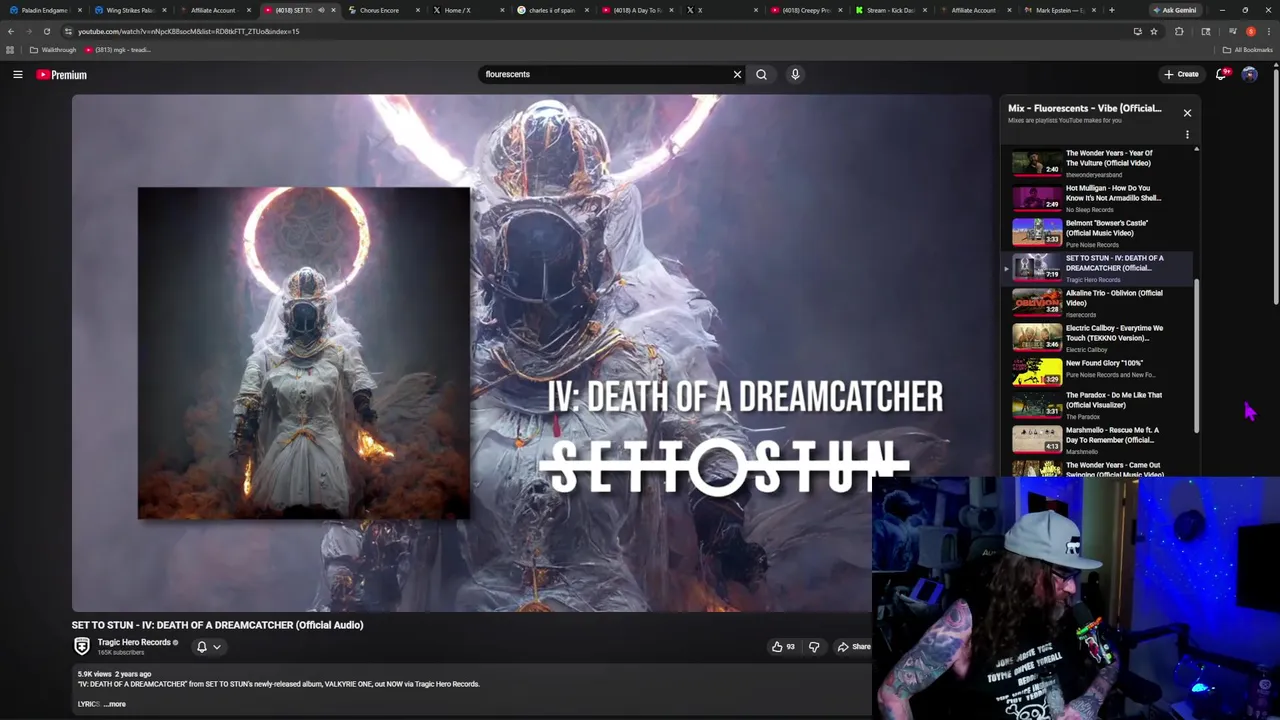Open the Chrome profile icon
1280x720 pixels.
1250,31
